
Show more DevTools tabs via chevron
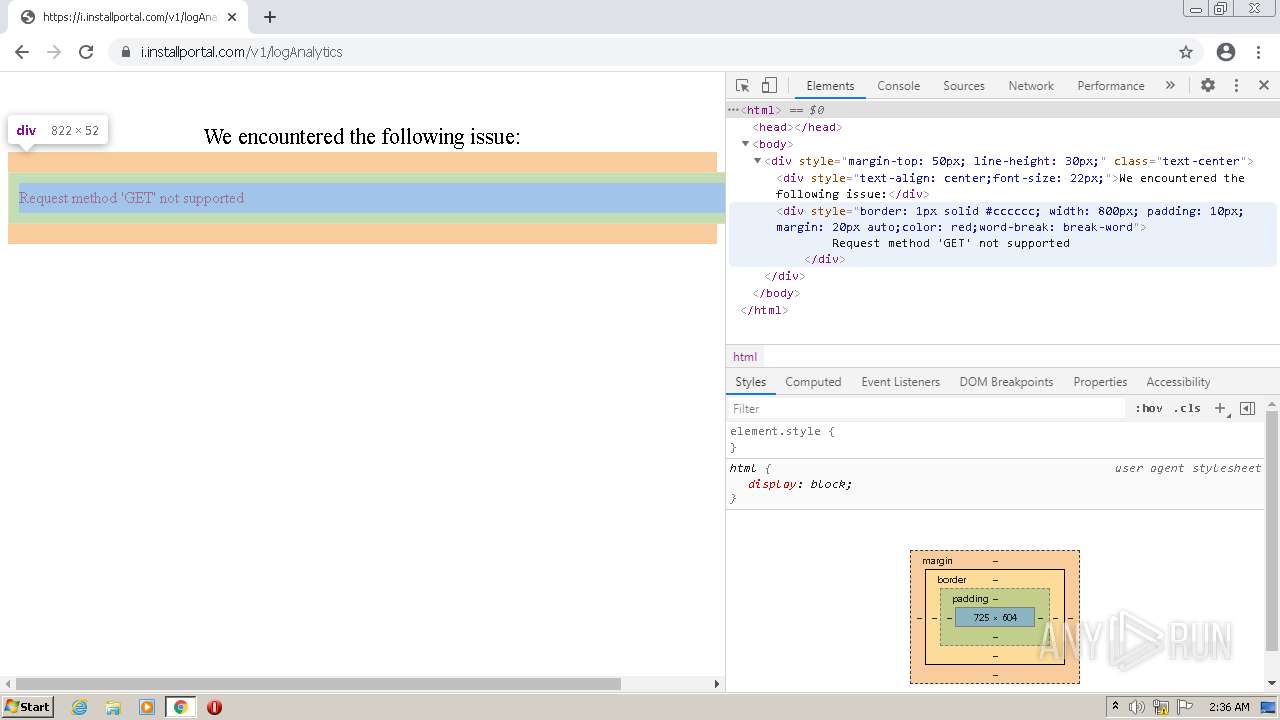(x=1170, y=86)
